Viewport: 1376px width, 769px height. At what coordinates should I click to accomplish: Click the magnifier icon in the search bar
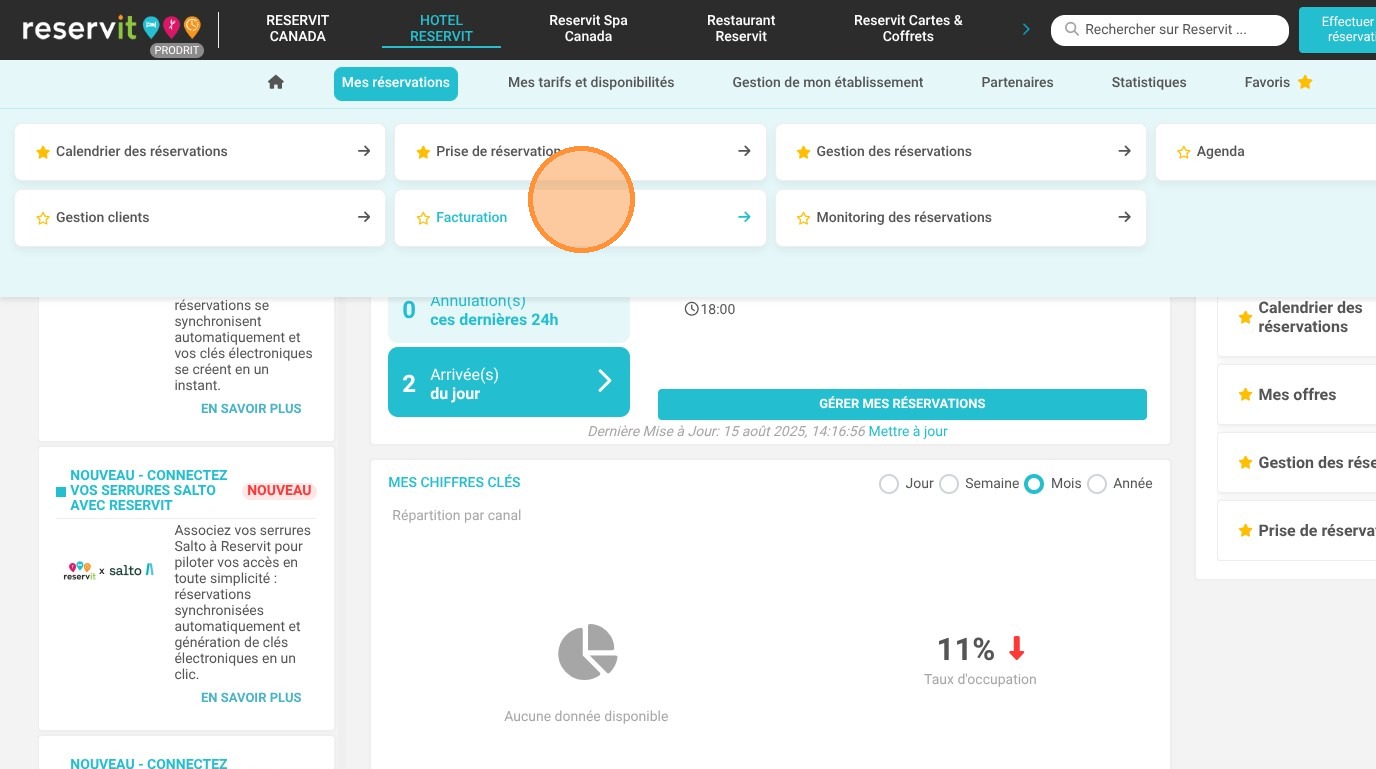[x=1071, y=30]
